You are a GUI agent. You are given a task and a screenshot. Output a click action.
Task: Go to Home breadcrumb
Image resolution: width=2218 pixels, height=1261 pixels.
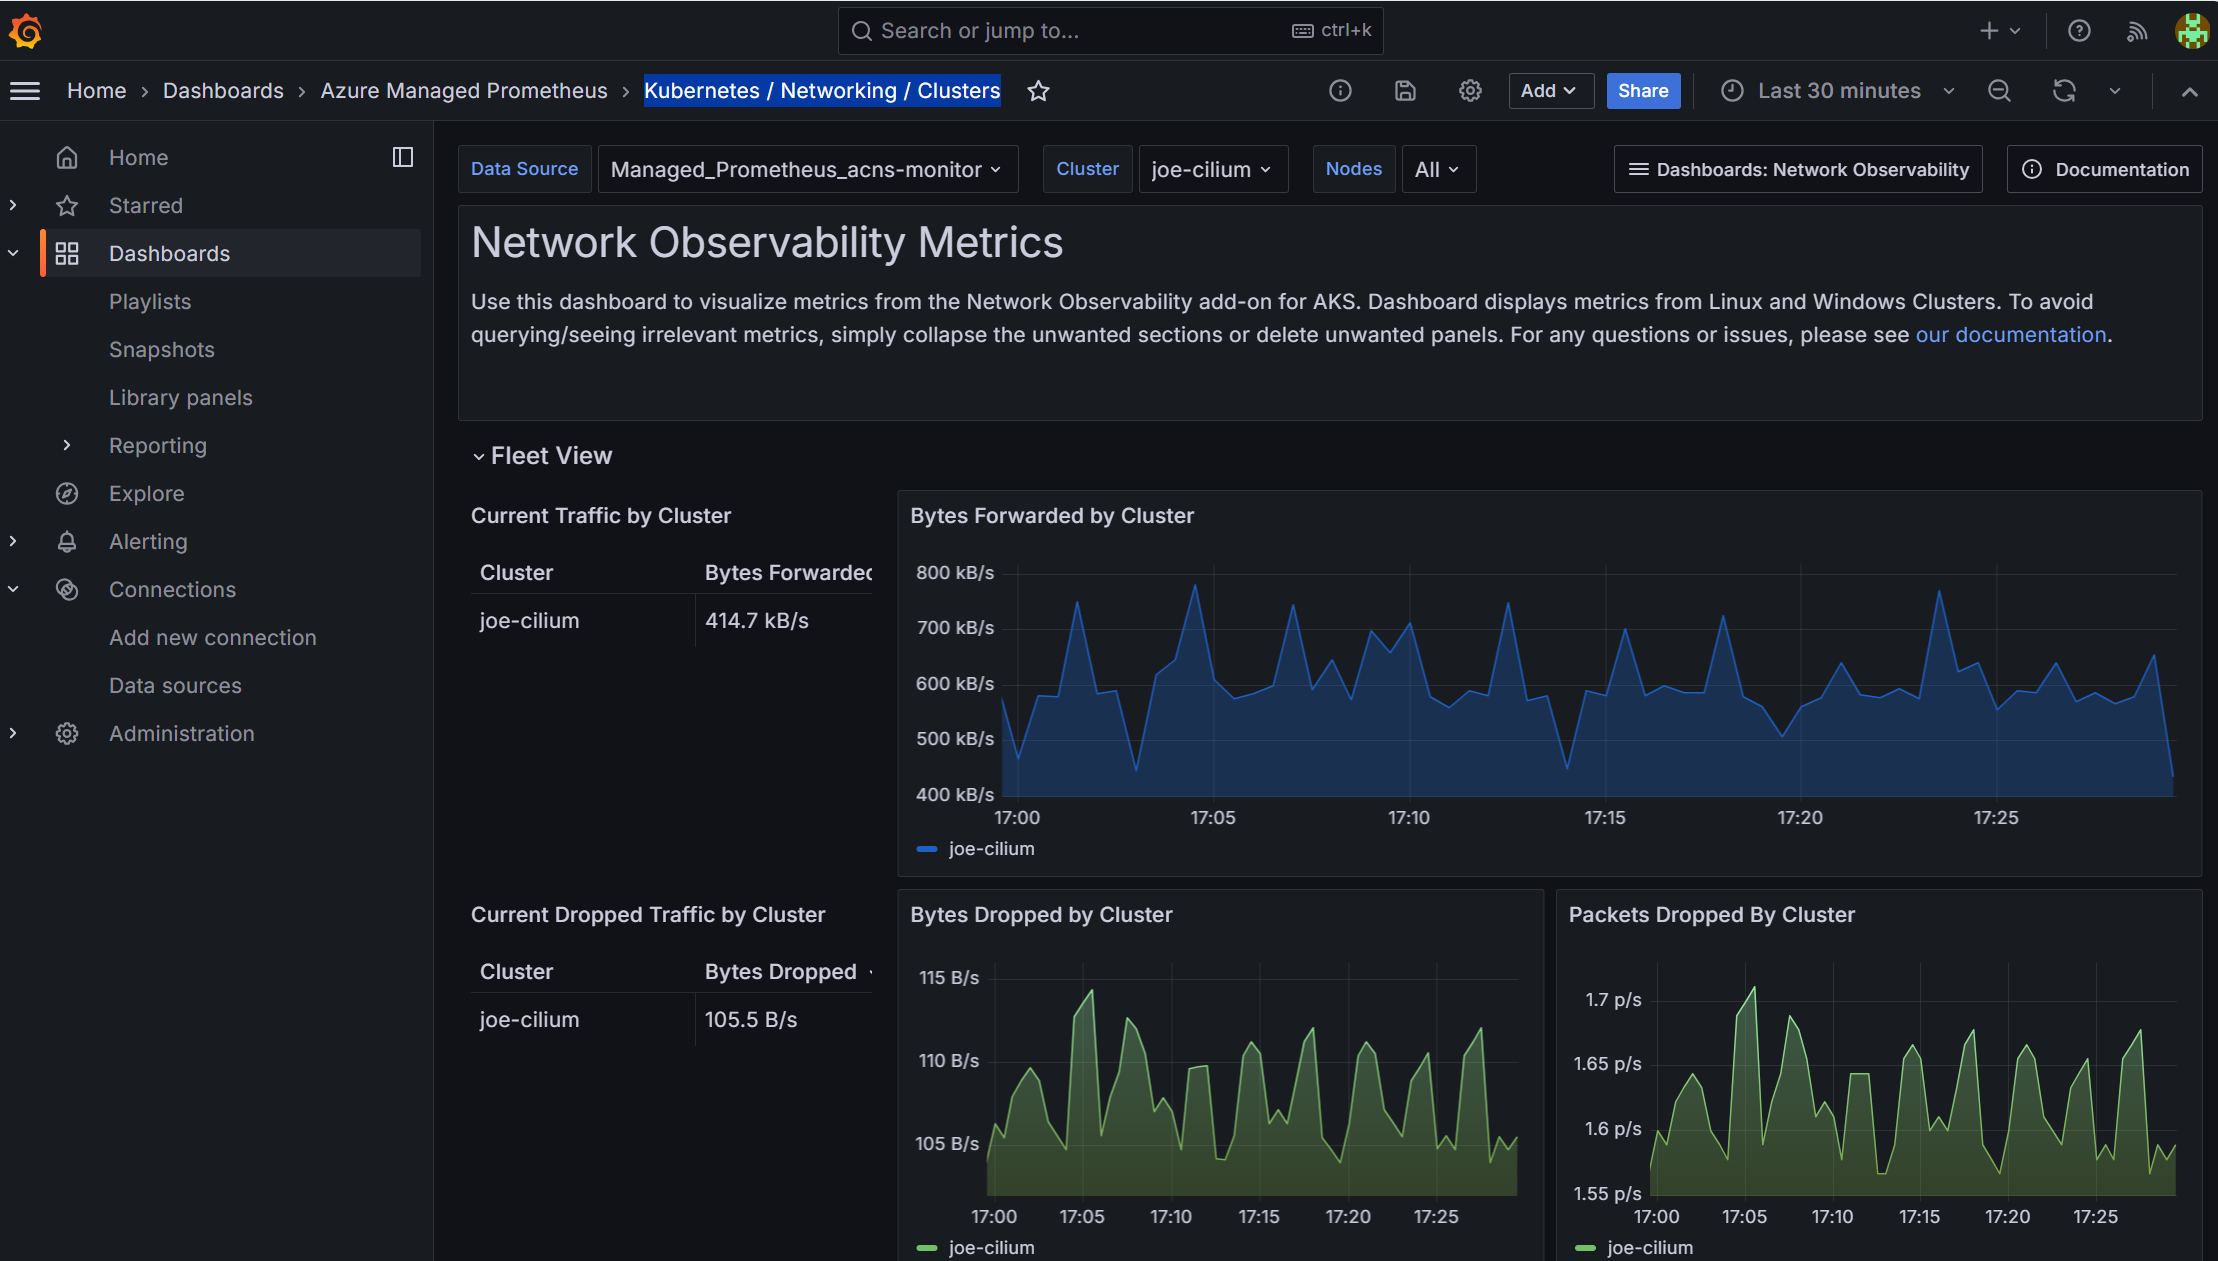pyautogui.click(x=96, y=91)
